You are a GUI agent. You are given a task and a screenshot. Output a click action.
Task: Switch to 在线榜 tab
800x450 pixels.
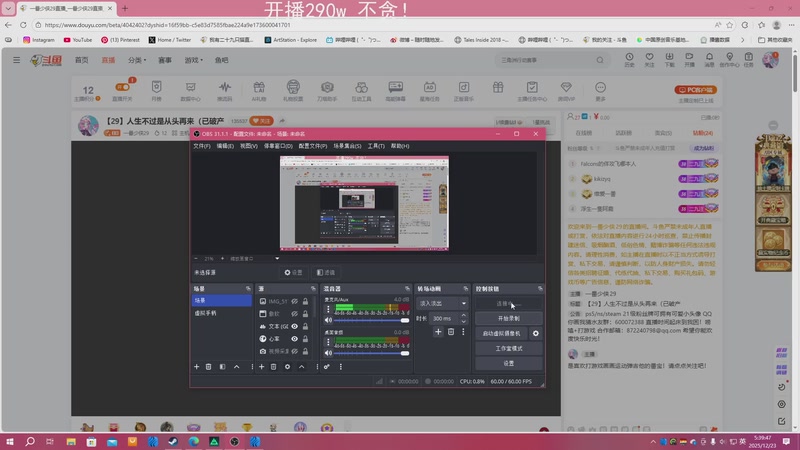click(x=584, y=133)
